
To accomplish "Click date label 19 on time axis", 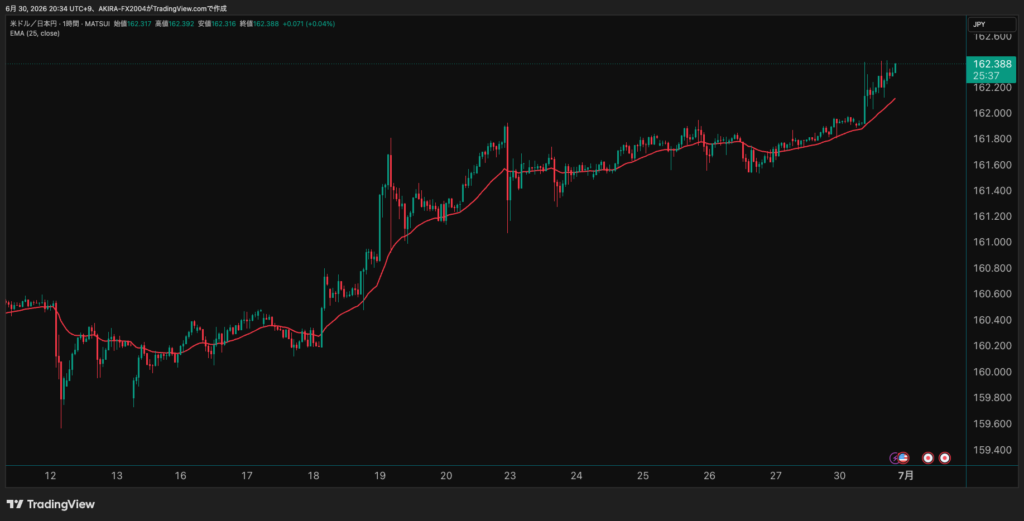I will [380, 476].
